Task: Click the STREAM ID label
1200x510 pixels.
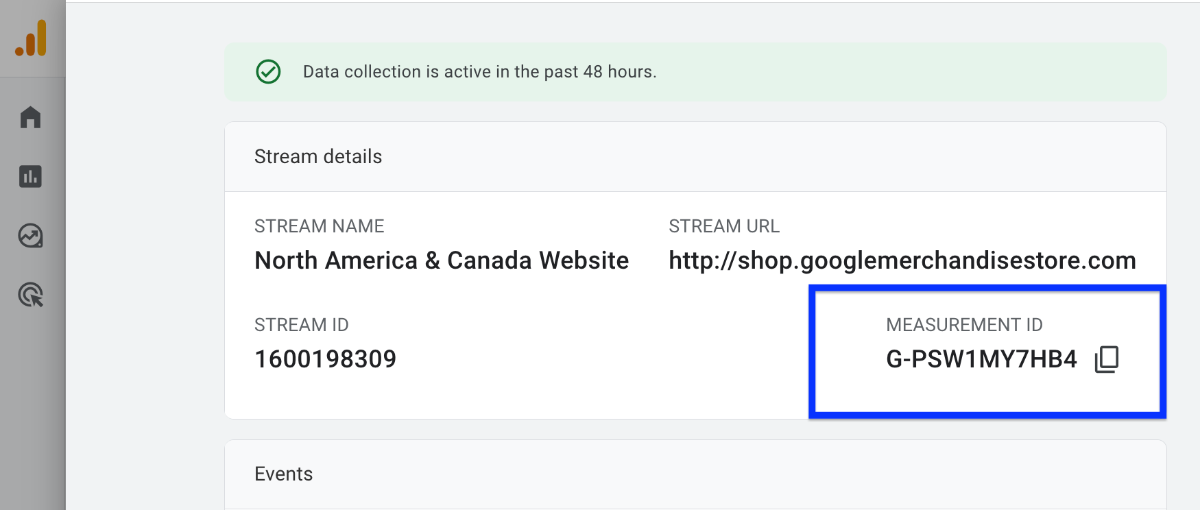Action: [x=301, y=325]
